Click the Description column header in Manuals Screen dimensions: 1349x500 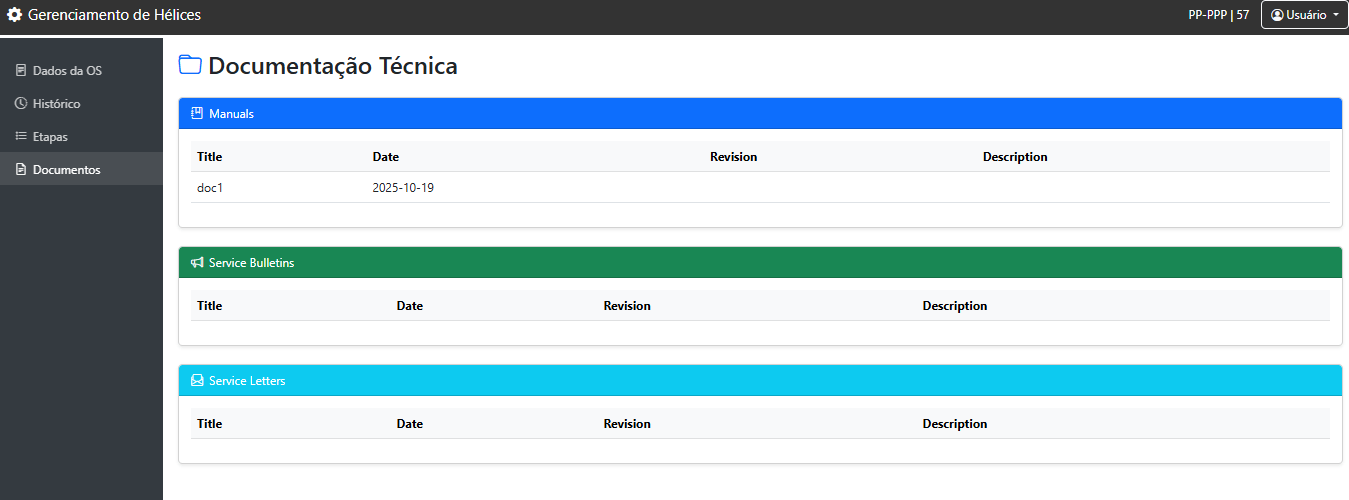click(1015, 157)
